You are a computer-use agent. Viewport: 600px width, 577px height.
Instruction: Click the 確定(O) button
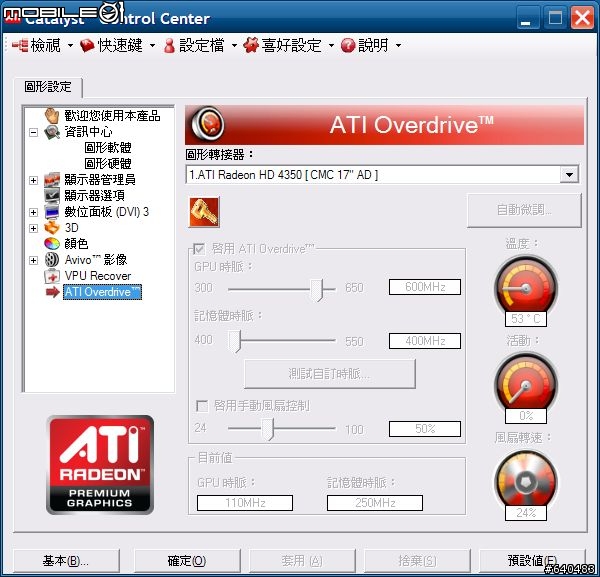(187, 561)
